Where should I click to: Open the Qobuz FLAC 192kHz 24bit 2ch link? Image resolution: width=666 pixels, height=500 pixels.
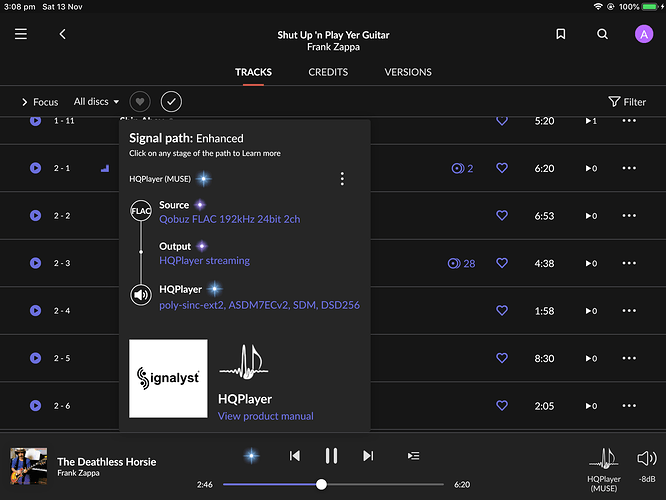pos(230,219)
